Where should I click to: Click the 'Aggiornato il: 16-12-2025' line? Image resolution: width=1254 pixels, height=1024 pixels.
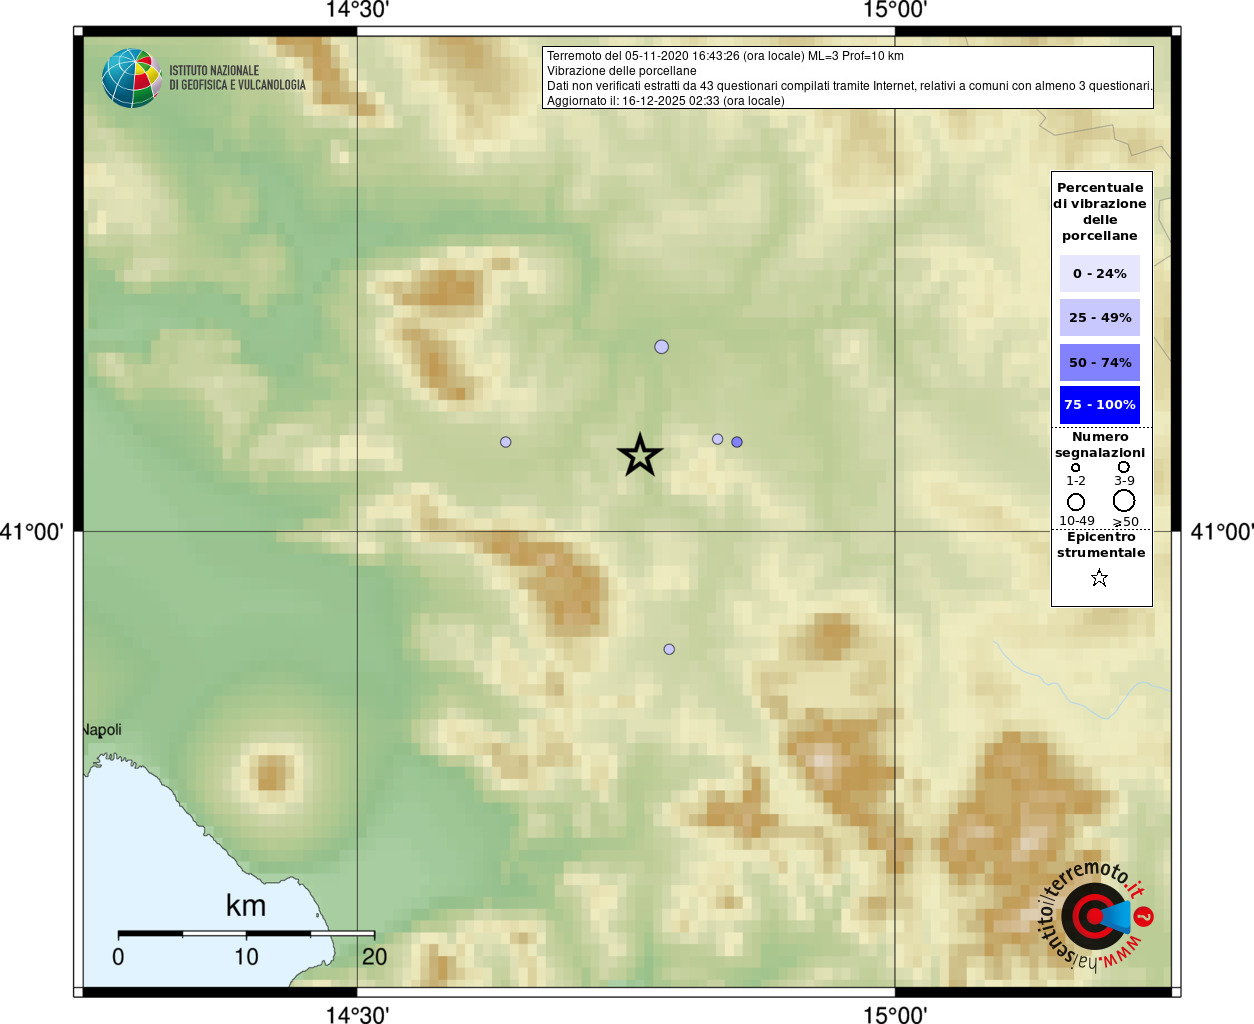(666, 101)
